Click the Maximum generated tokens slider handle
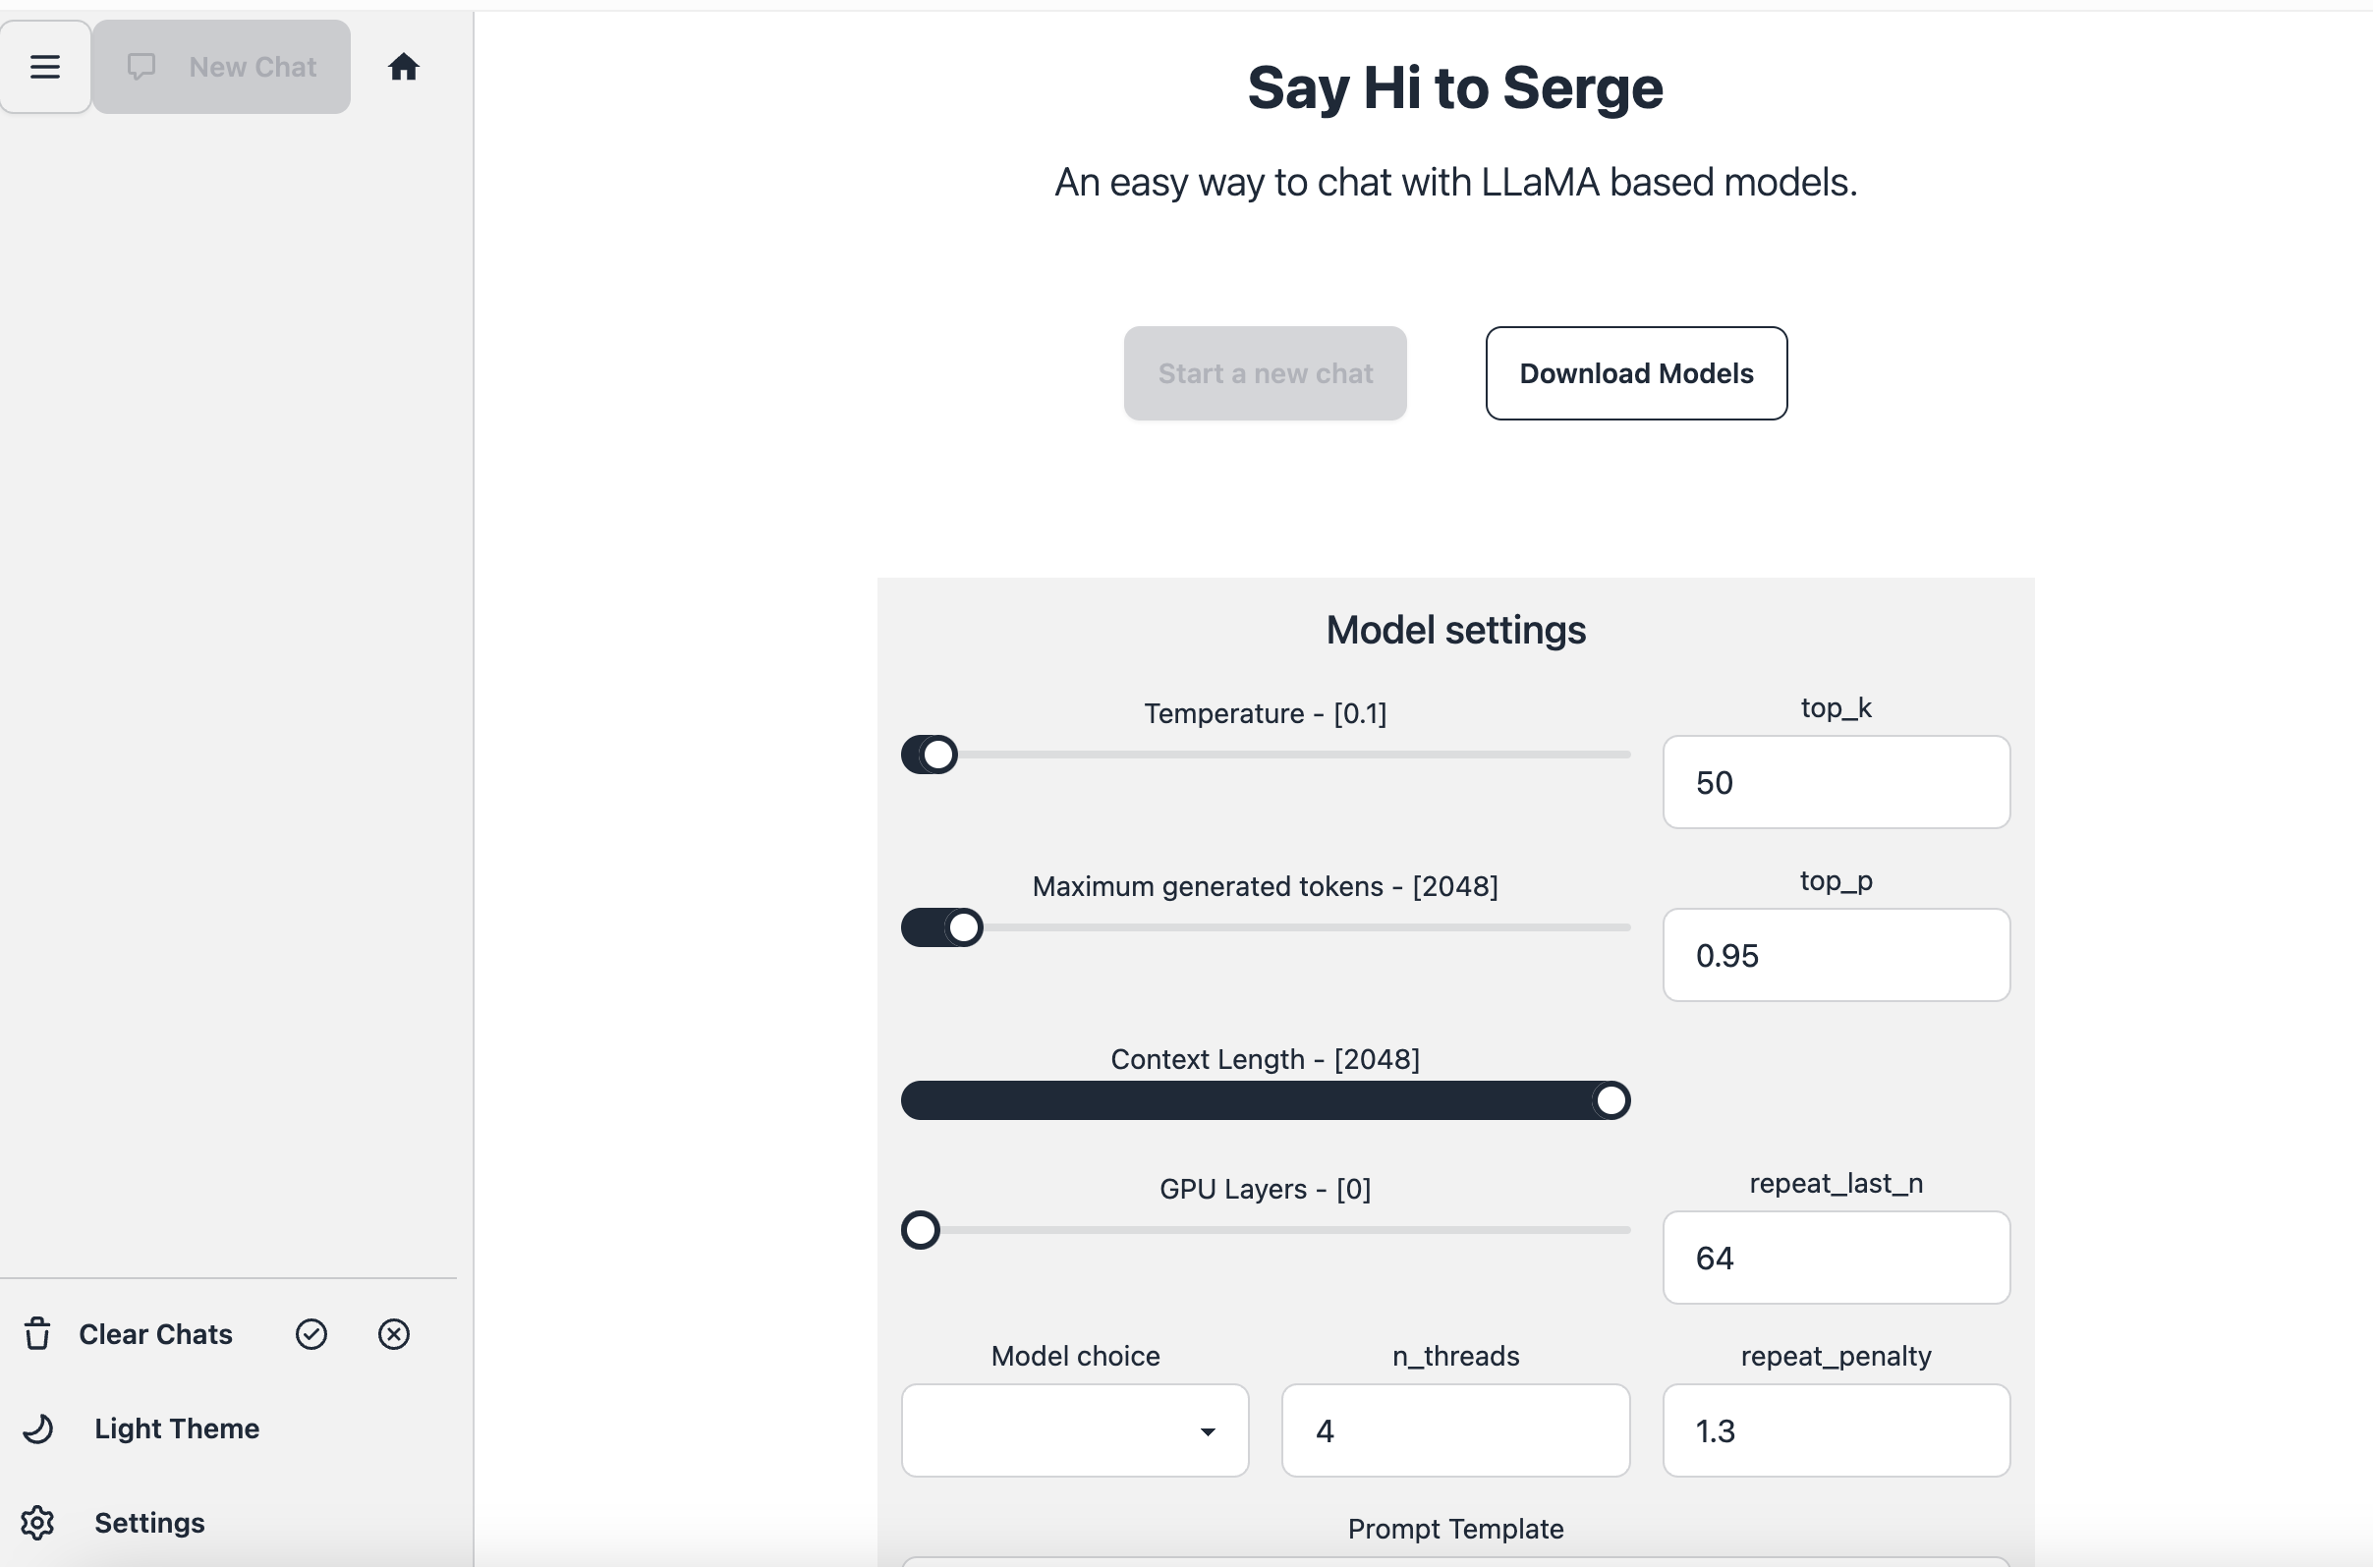 pyautogui.click(x=964, y=928)
